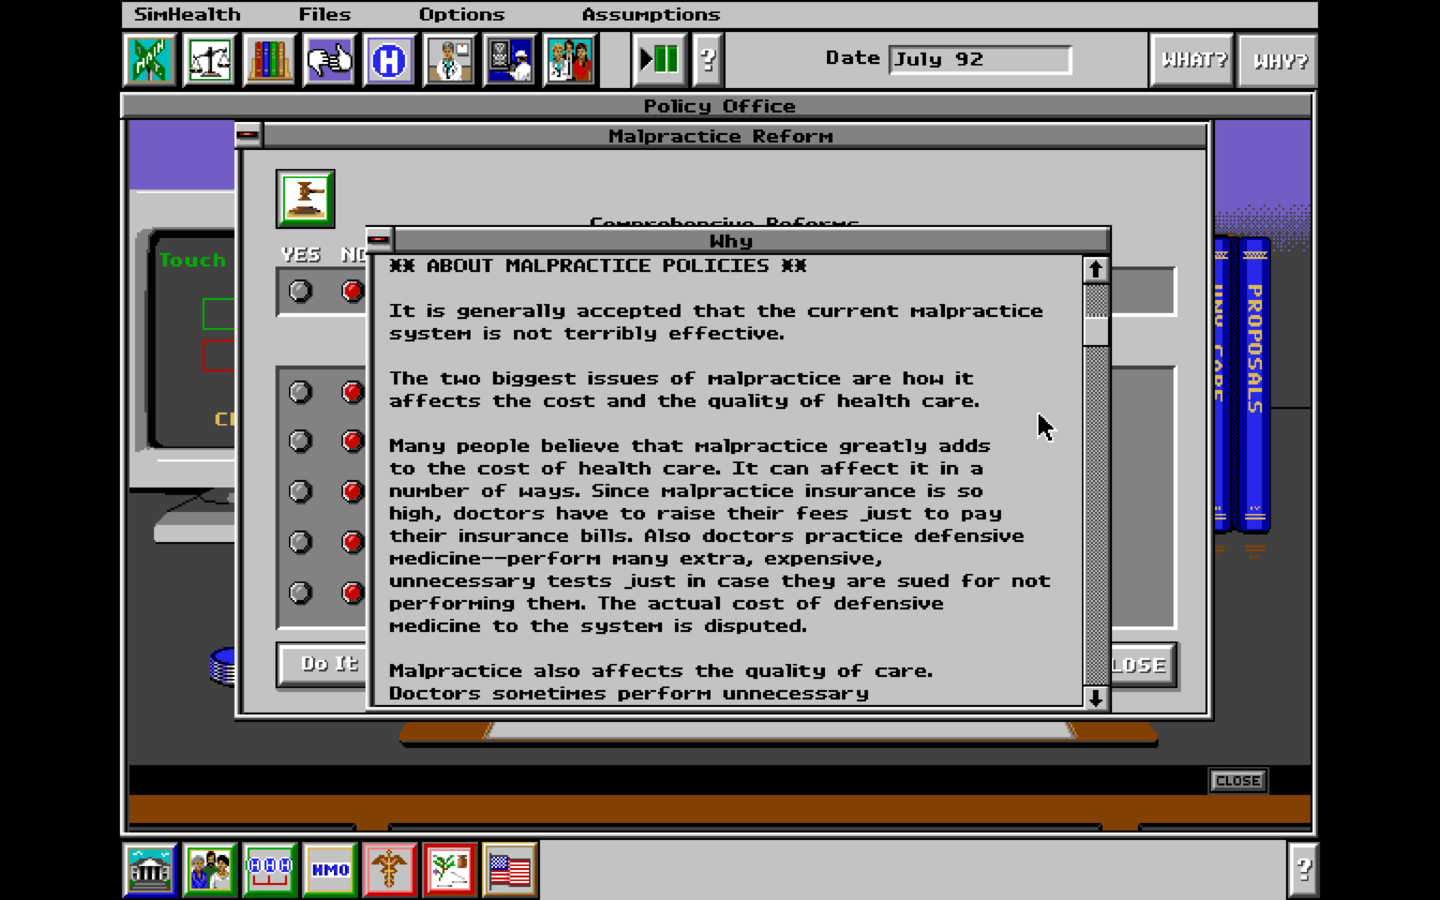The image size is (1440, 900).
Task: Click the question mark in the bottom bar
Action: coord(1303,869)
